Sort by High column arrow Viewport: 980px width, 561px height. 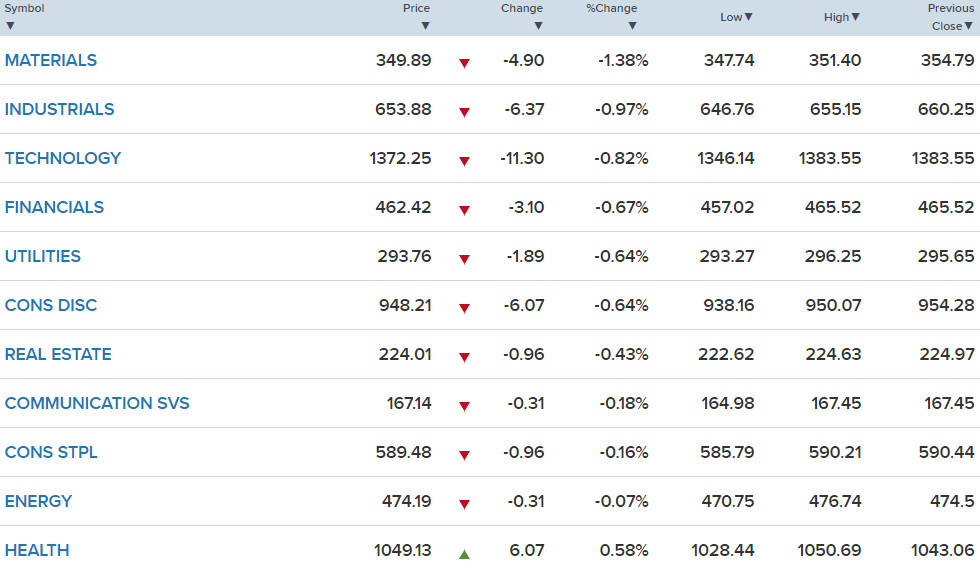click(856, 17)
